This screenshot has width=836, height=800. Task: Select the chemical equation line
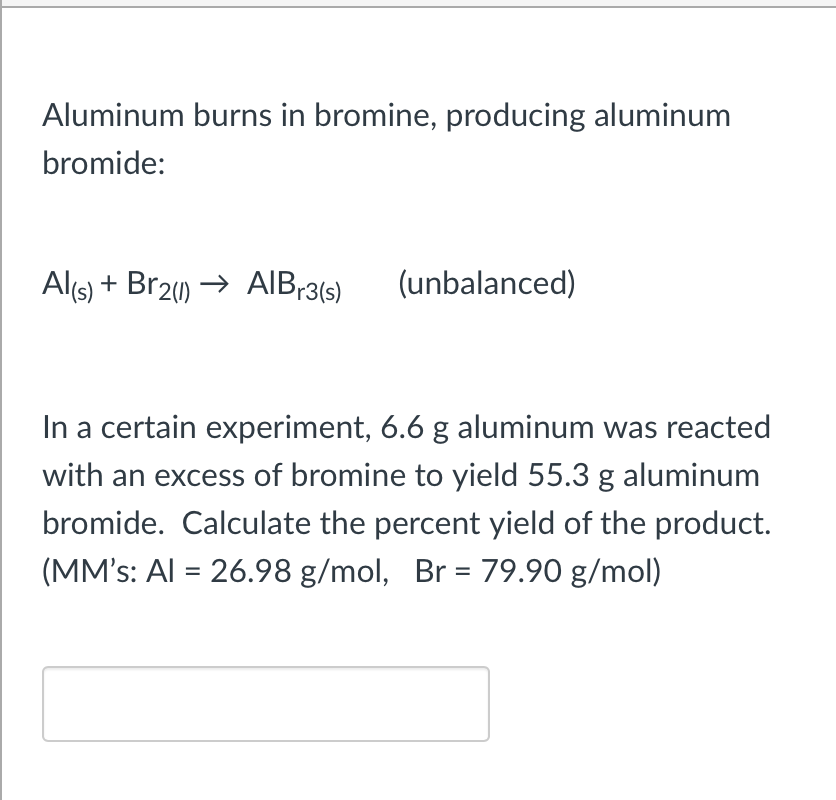point(190,283)
